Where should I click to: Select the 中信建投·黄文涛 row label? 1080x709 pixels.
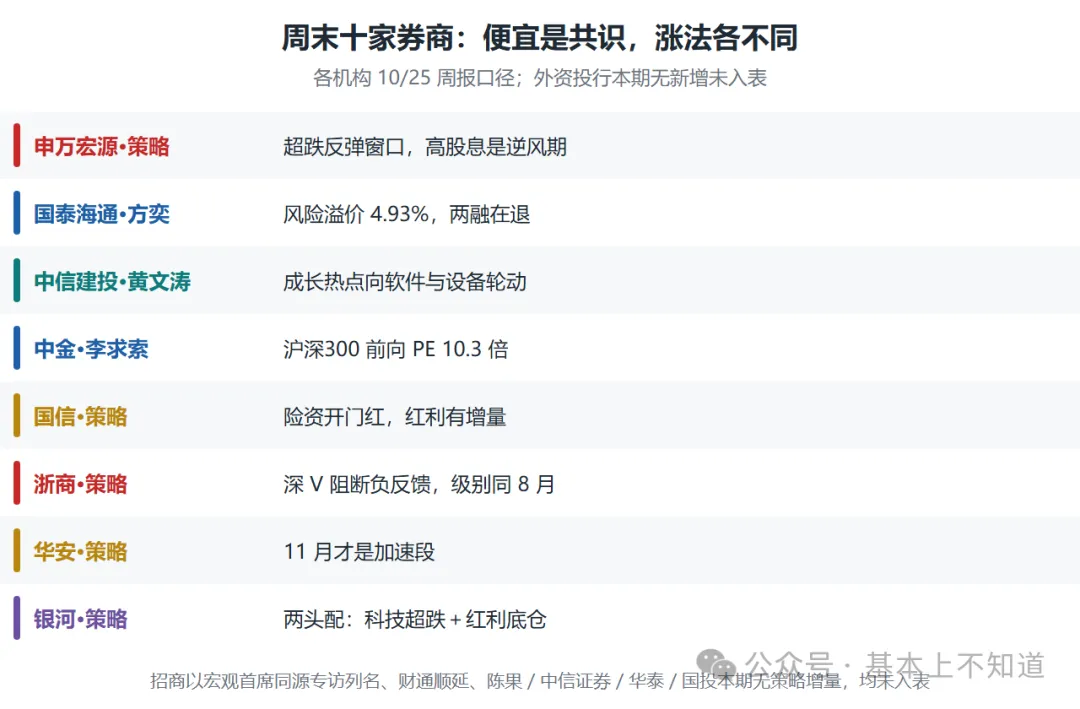(112, 282)
